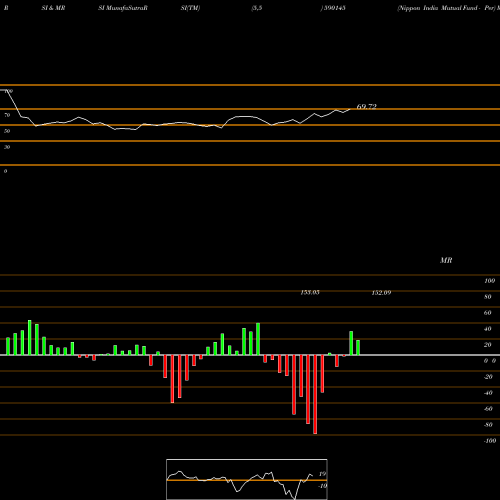Click the 80 label on the MR axis

pos(488,297)
